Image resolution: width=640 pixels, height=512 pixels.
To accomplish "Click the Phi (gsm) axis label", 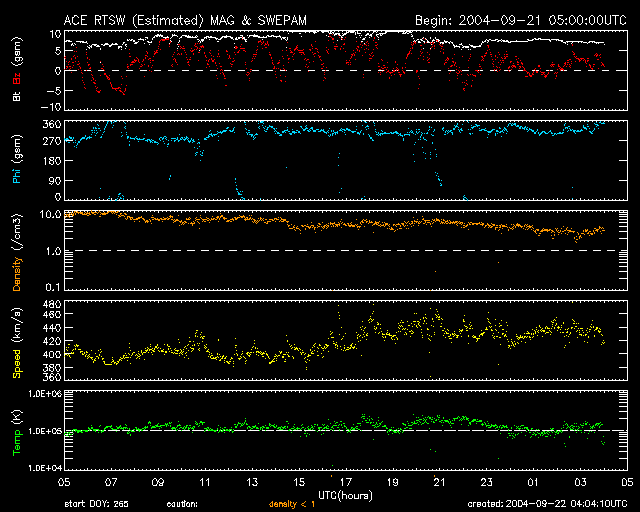I will (x=16, y=157).
